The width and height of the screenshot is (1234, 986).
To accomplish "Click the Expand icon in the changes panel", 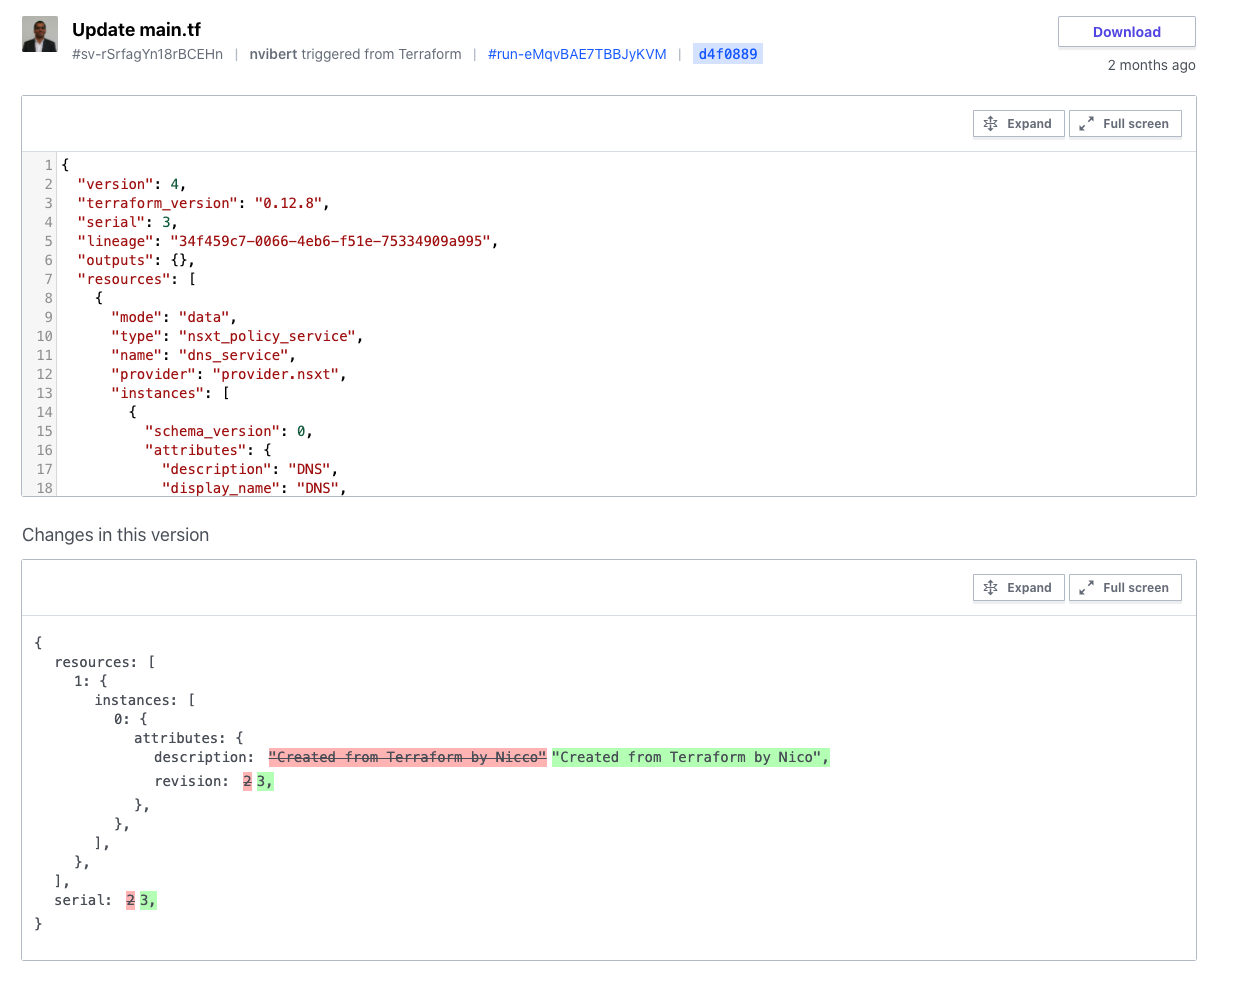I will (991, 588).
